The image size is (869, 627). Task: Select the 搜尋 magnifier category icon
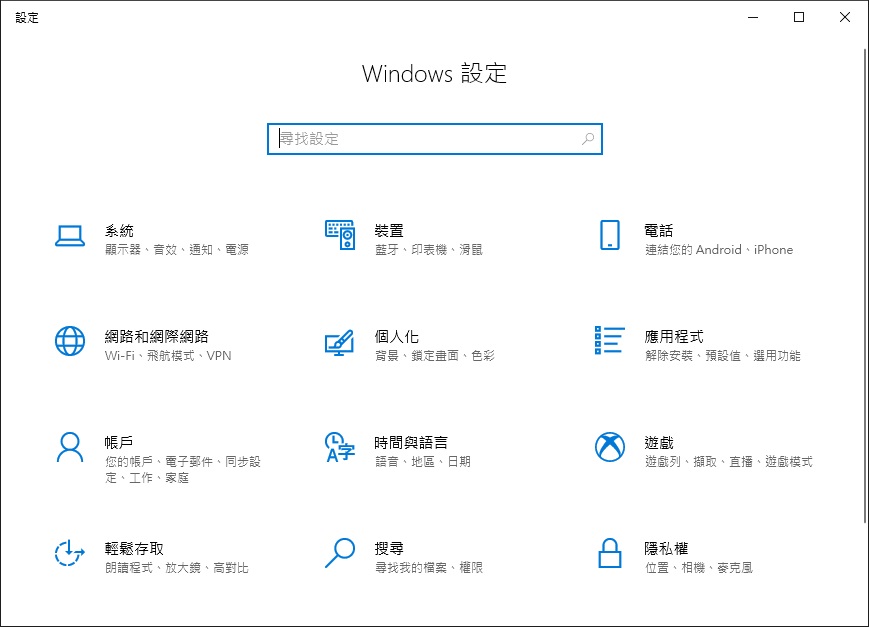tap(340, 553)
